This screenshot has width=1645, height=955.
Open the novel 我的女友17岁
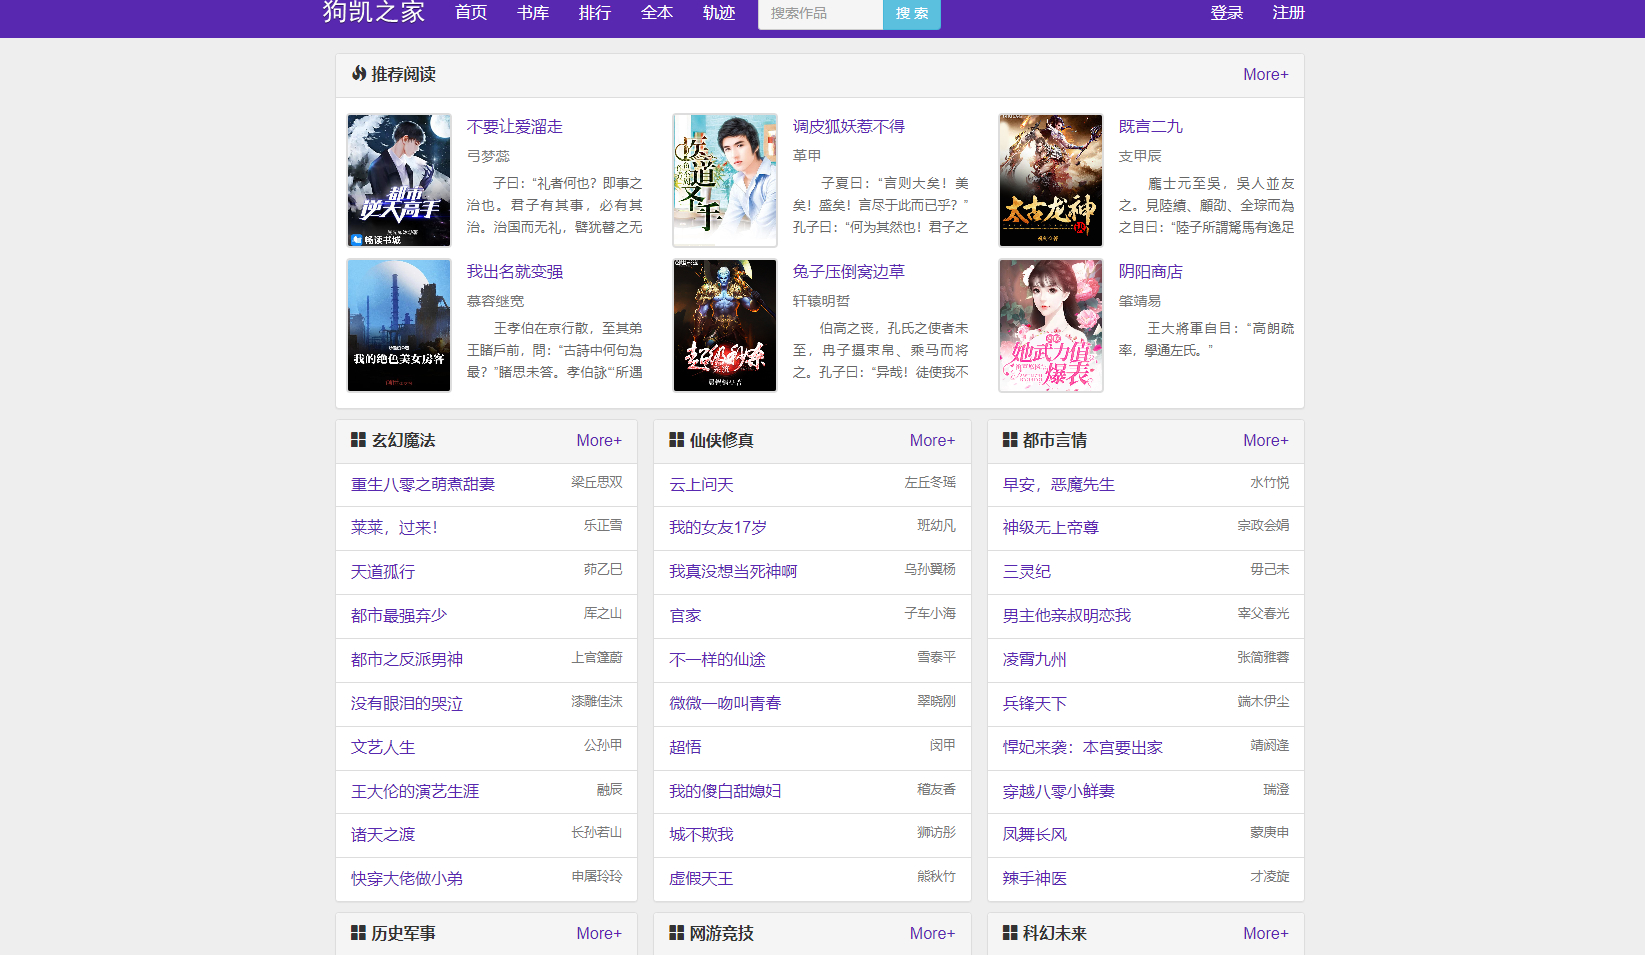pyautogui.click(x=718, y=528)
